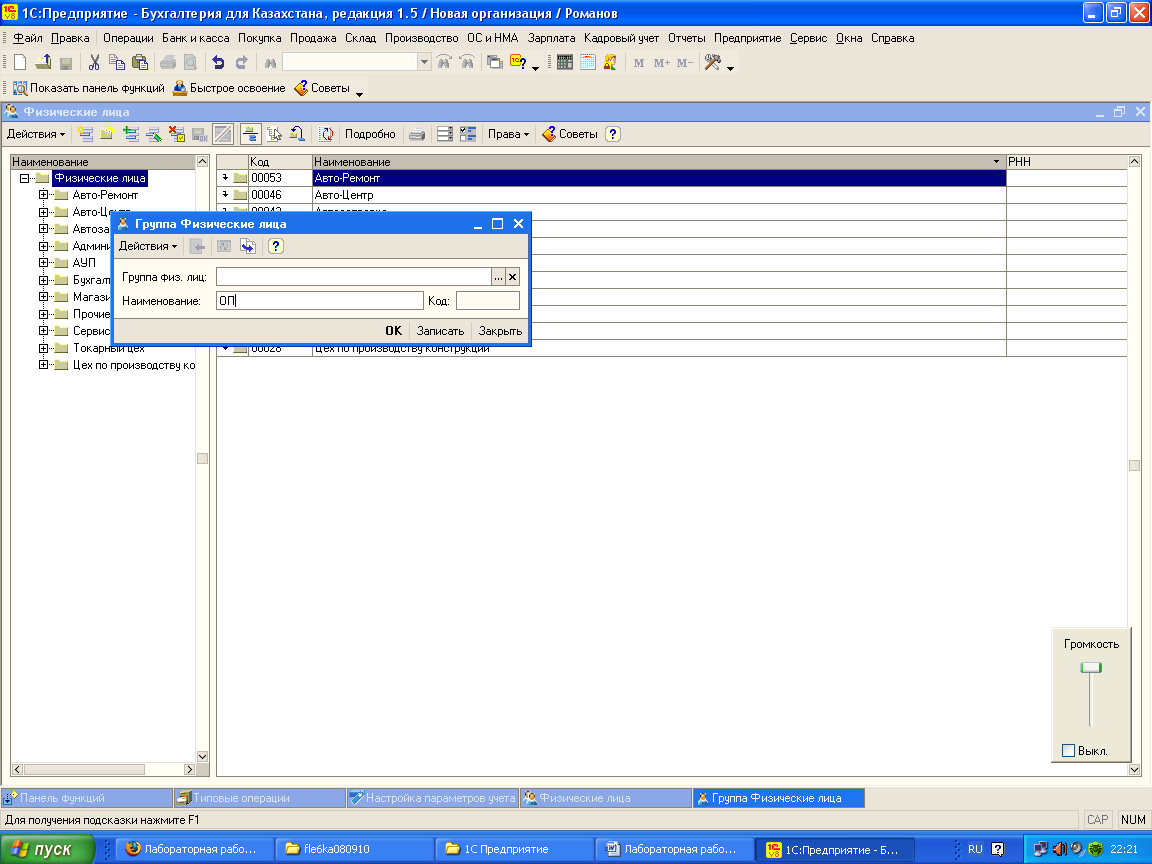Click the Add new group folder icon

(x=107, y=134)
